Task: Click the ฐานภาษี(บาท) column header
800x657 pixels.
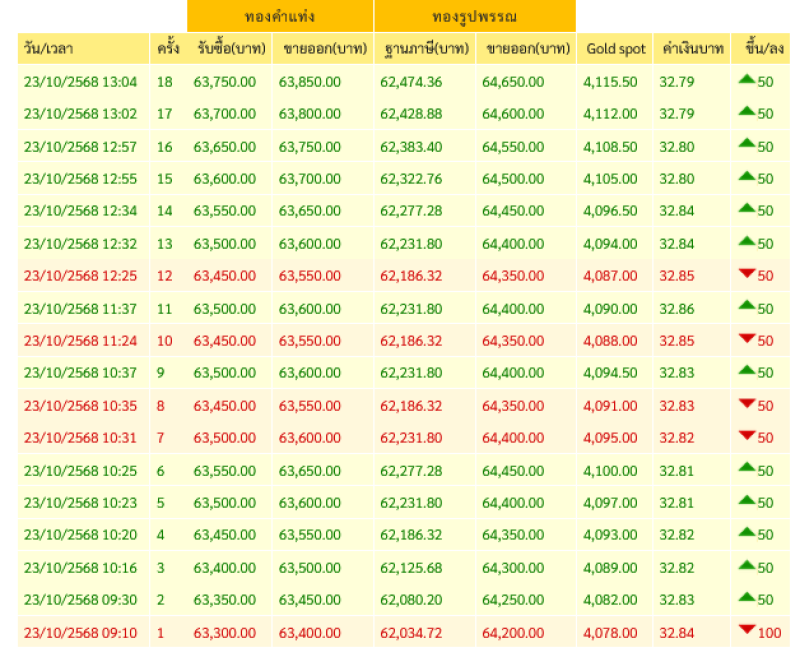Action: click(x=425, y=49)
